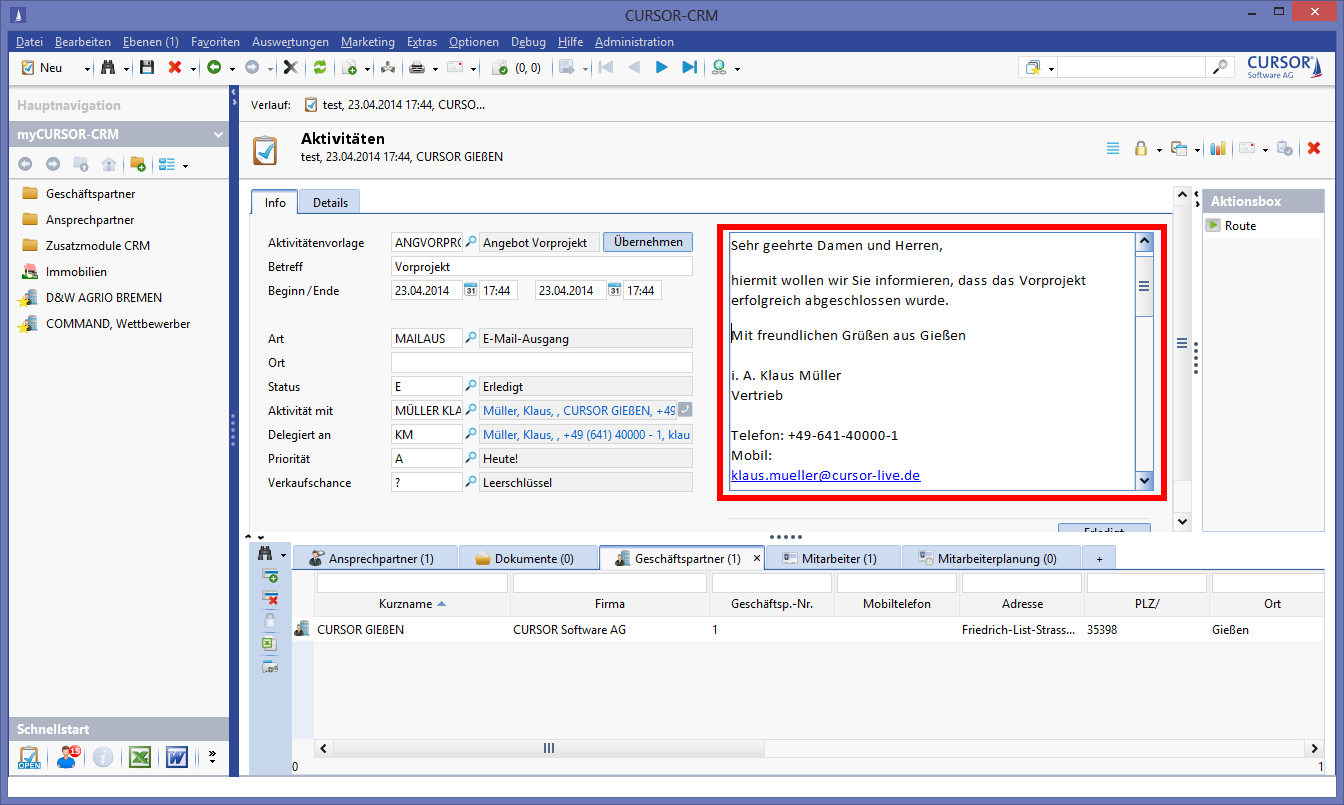Click the play-style next record arrow

[x=661, y=67]
